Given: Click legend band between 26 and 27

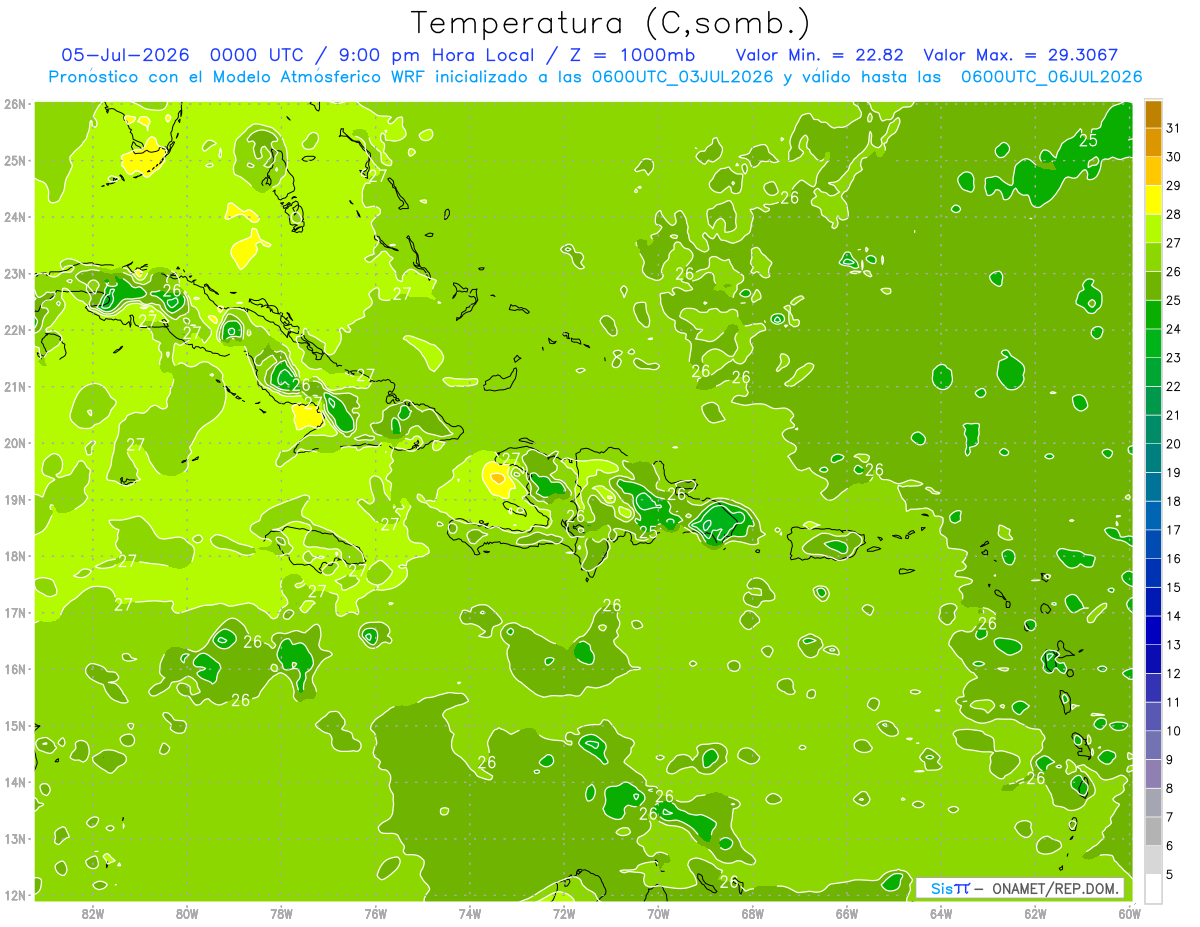Looking at the screenshot, I should (x=1153, y=258).
